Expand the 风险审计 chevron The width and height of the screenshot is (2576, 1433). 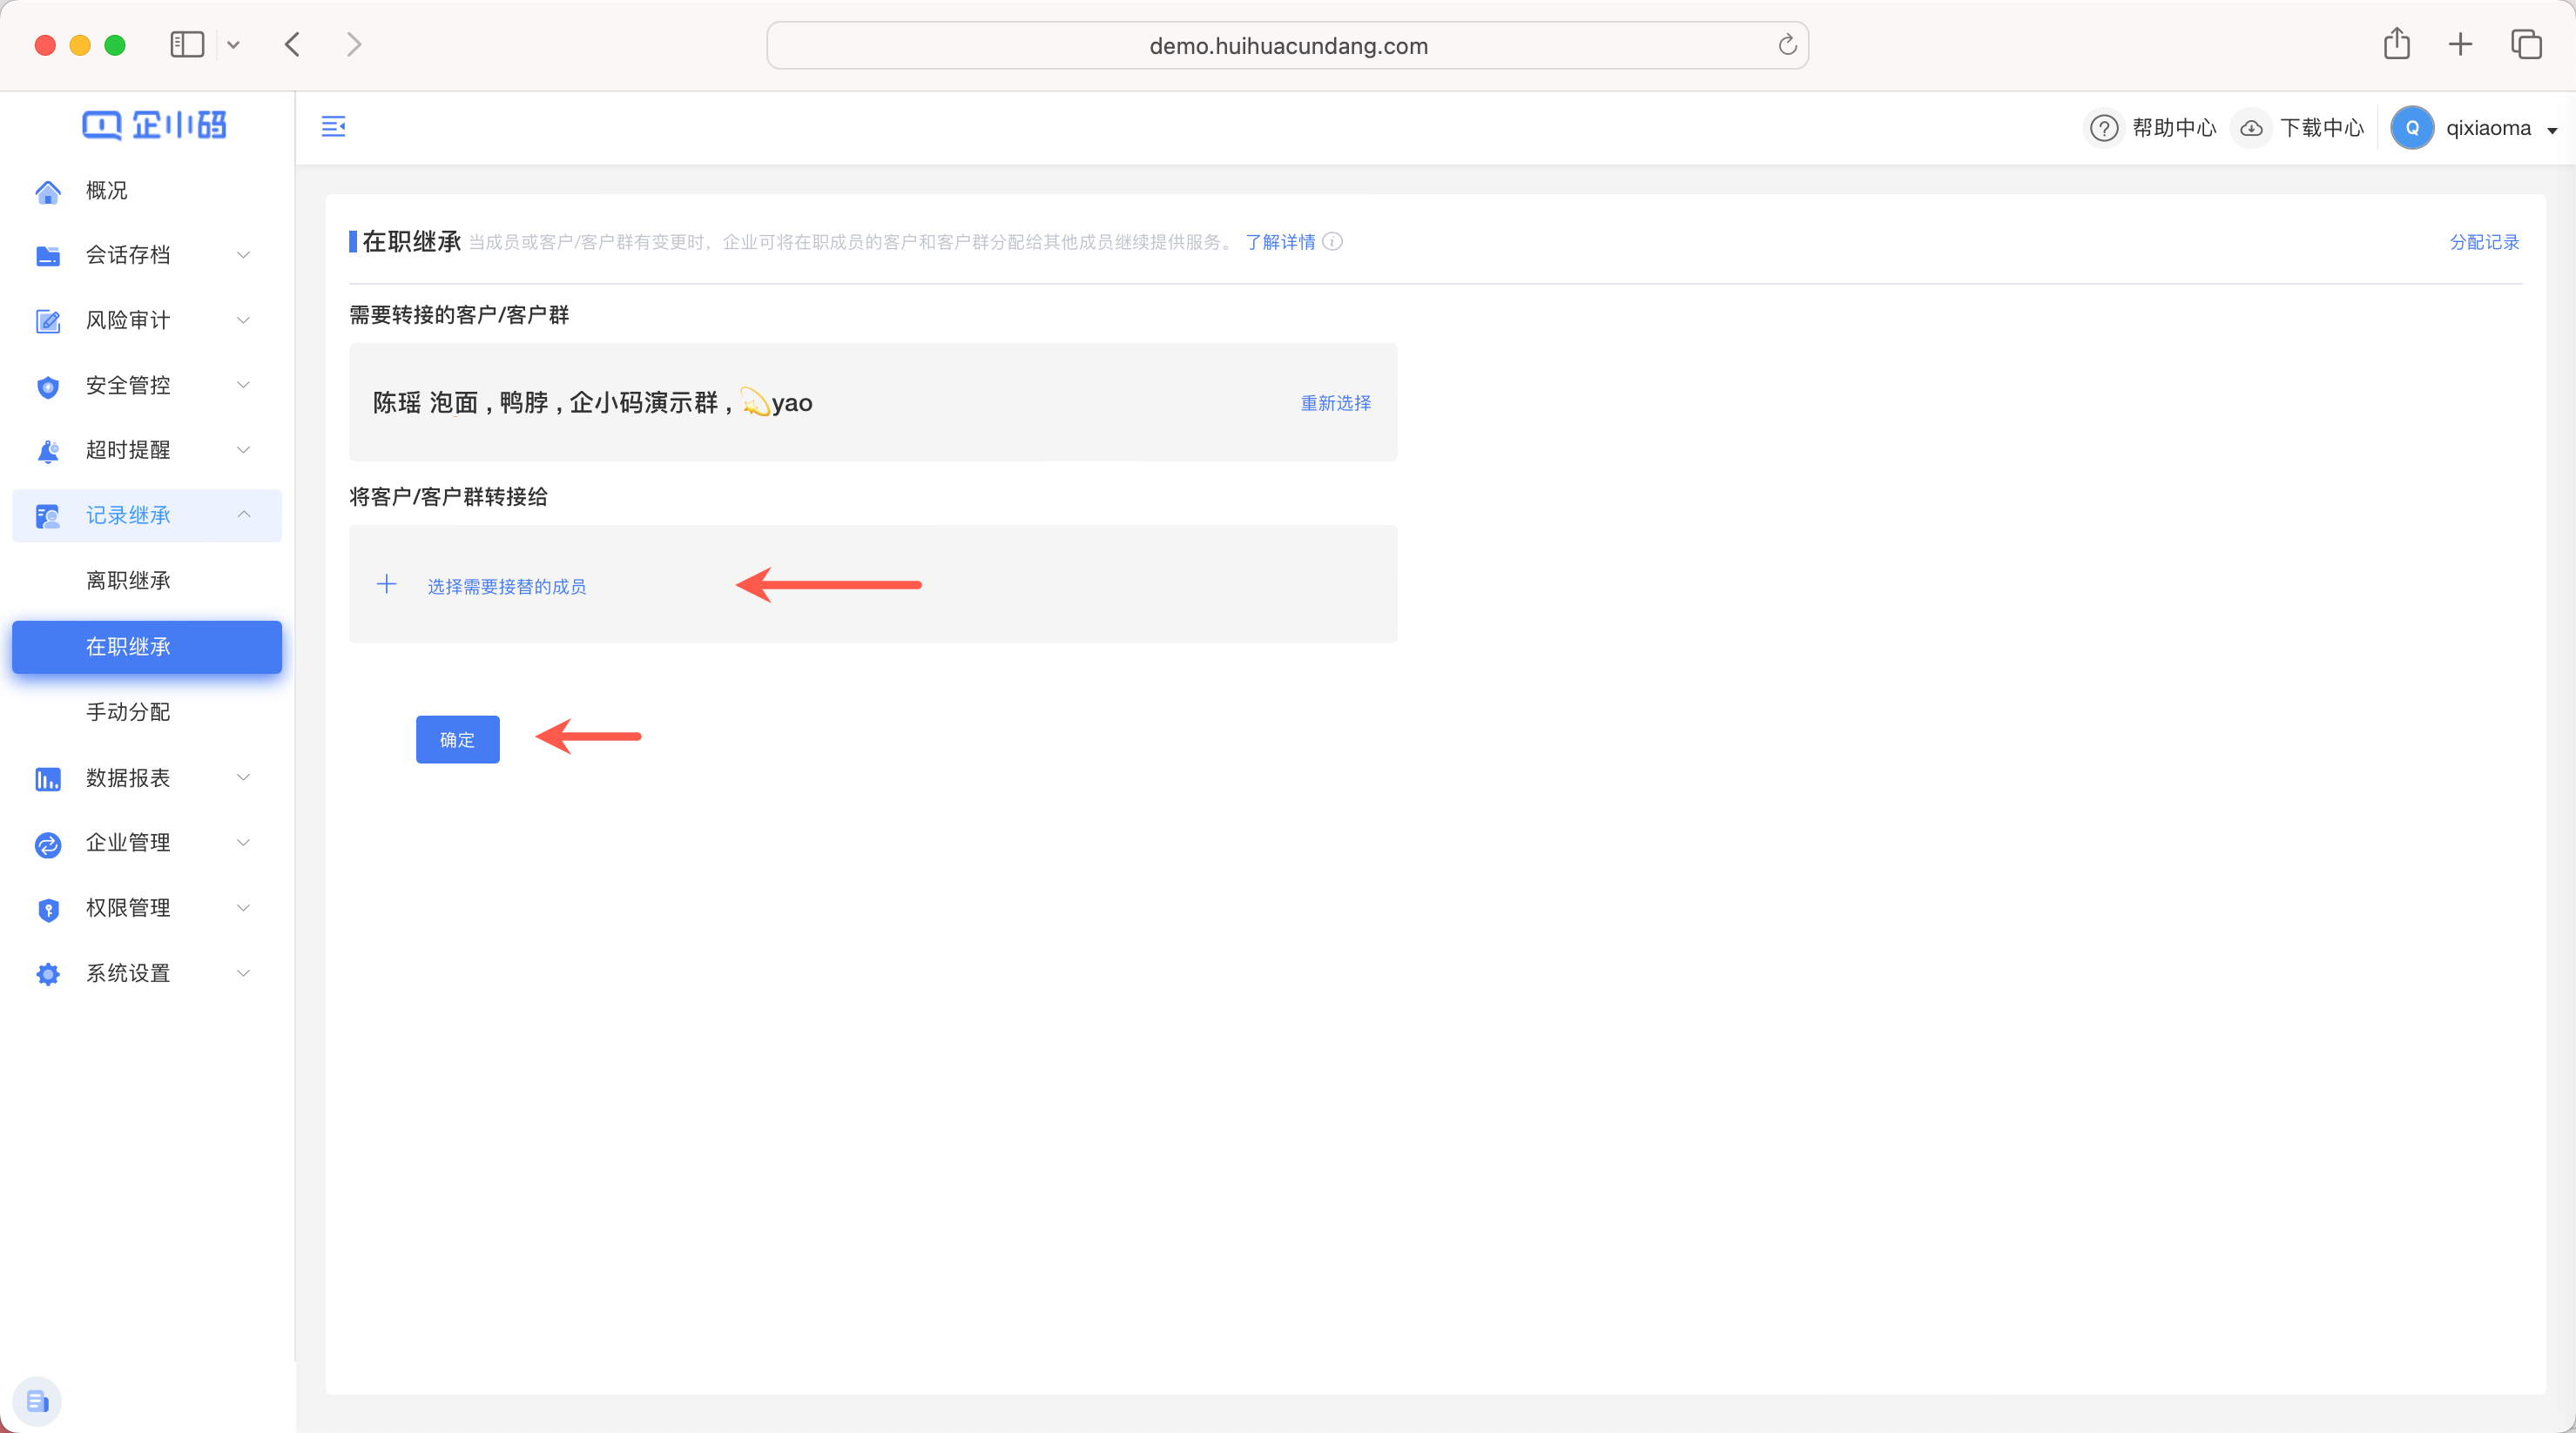point(243,320)
